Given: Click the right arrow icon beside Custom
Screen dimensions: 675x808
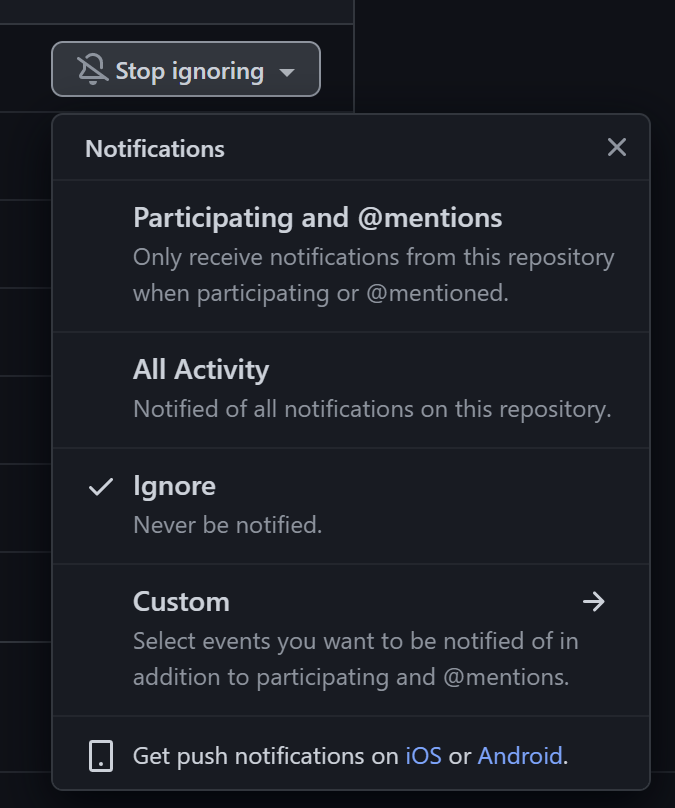Looking at the screenshot, I should [594, 601].
